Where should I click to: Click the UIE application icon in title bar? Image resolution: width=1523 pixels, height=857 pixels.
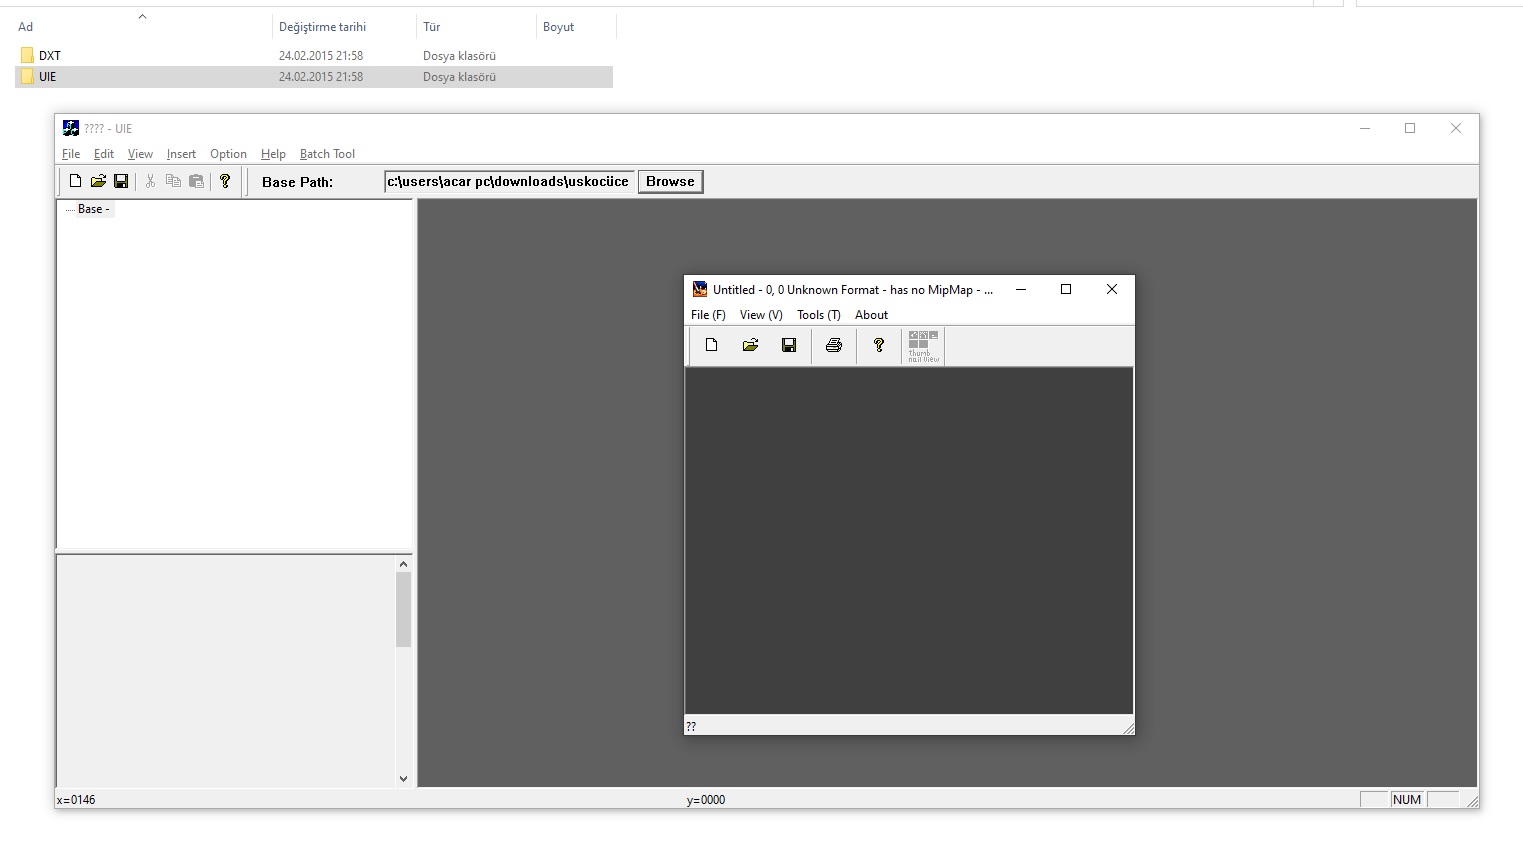[71, 128]
